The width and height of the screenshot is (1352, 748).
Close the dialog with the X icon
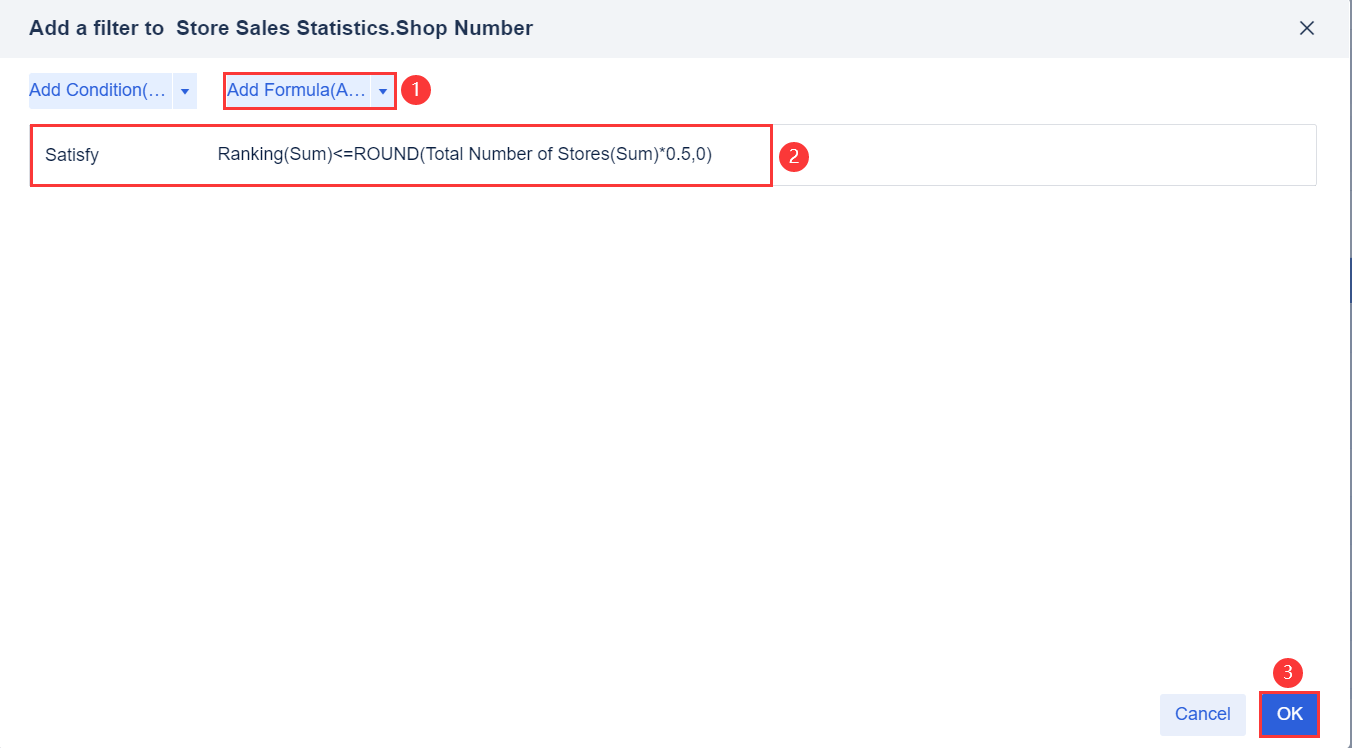pos(1307,28)
